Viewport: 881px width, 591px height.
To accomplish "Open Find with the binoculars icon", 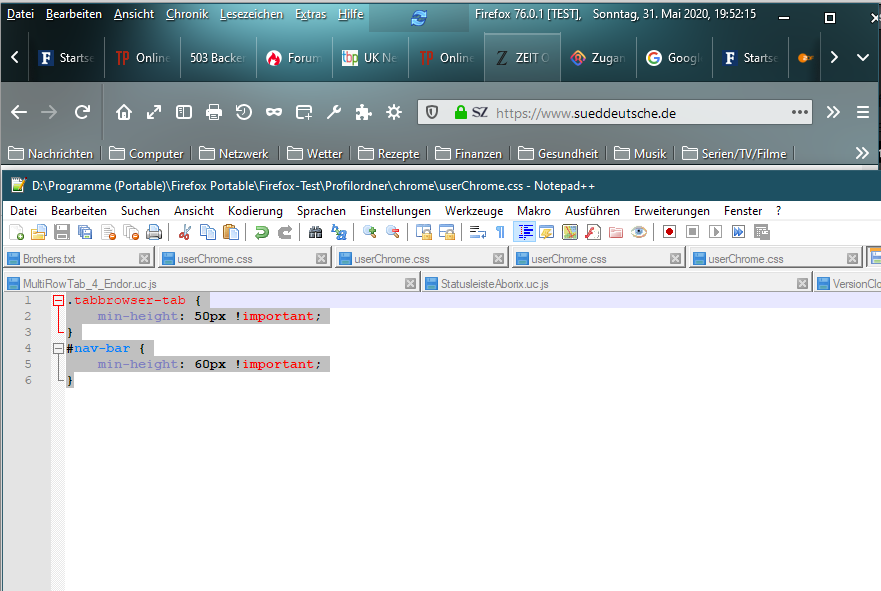I will click(x=316, y=232).
